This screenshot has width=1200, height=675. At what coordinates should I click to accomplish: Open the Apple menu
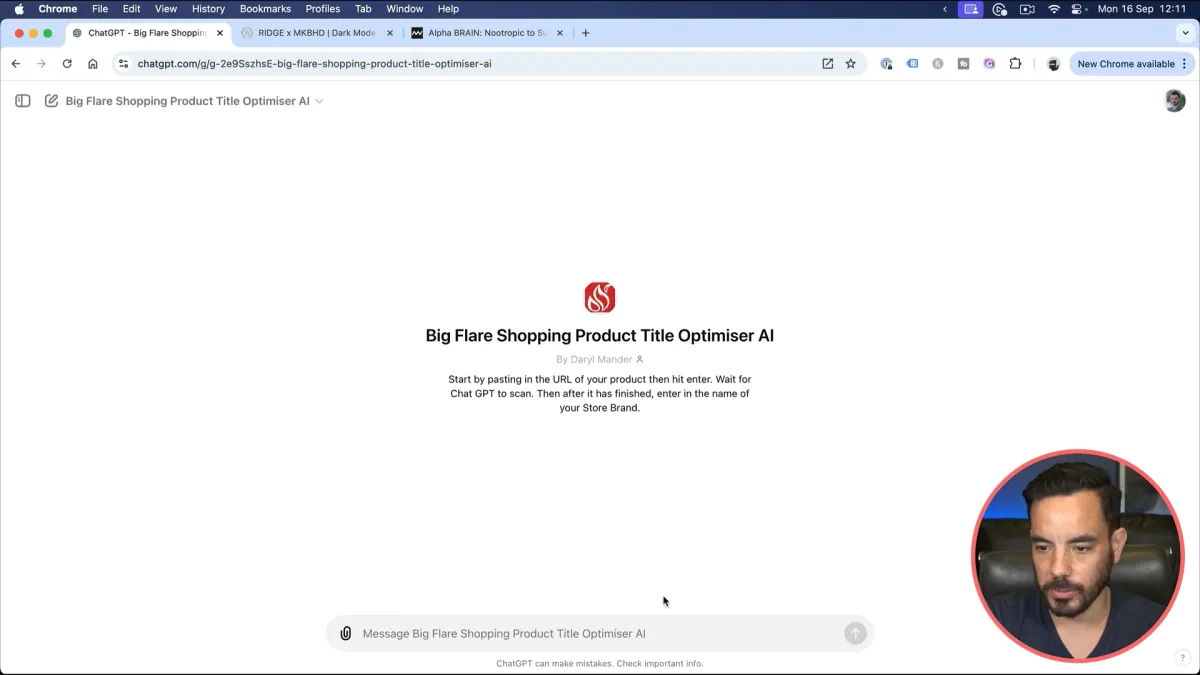click(19, 9)
